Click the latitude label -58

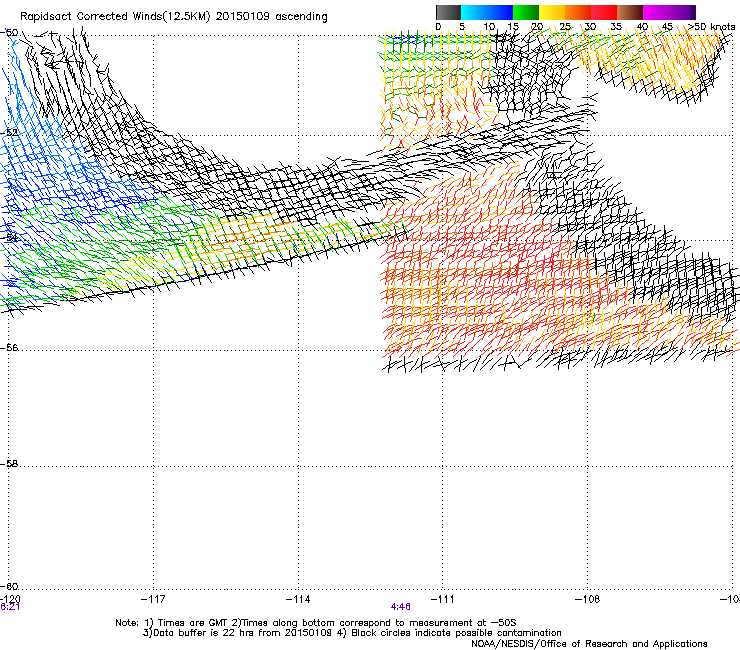pos(9,464)
